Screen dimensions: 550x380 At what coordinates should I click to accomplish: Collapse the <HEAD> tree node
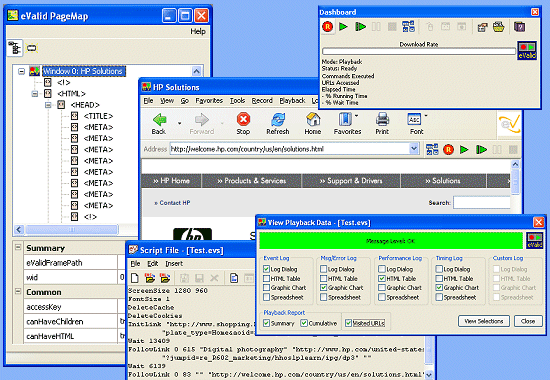(x=48, y=105)
